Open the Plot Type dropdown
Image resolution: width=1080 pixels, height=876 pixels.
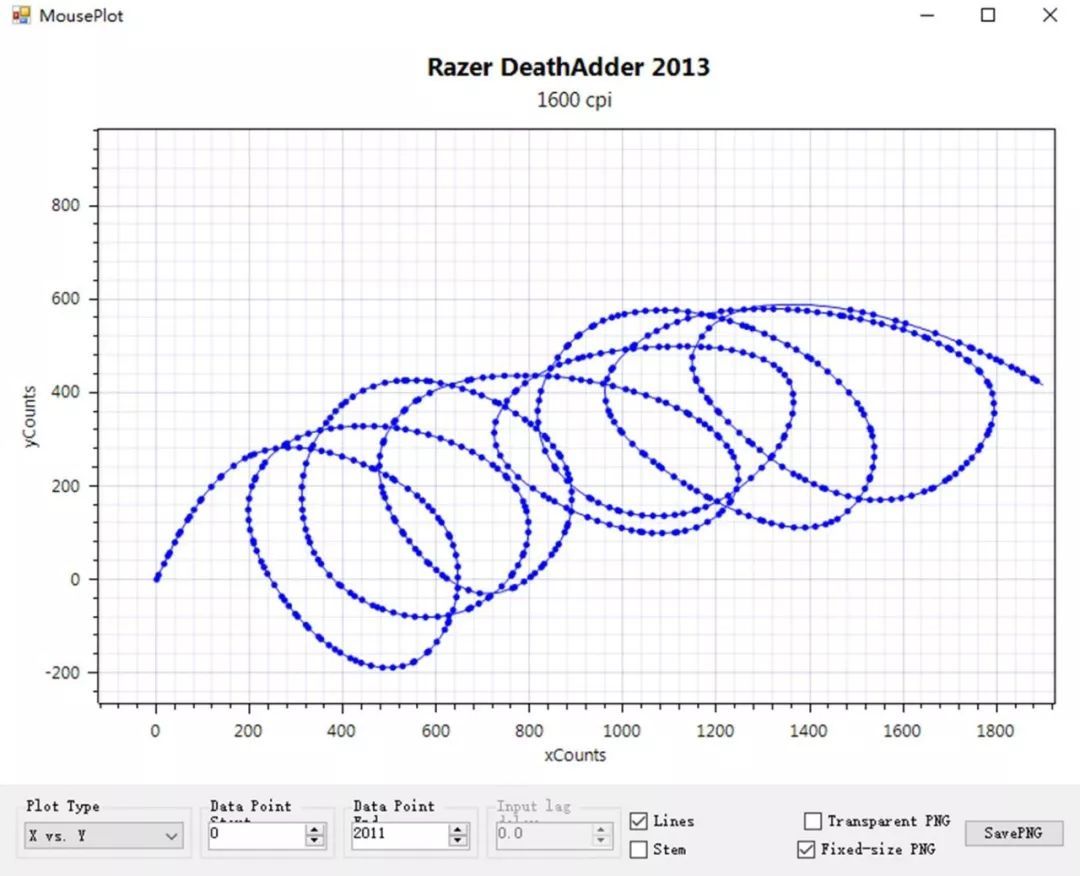coord(103,836)
